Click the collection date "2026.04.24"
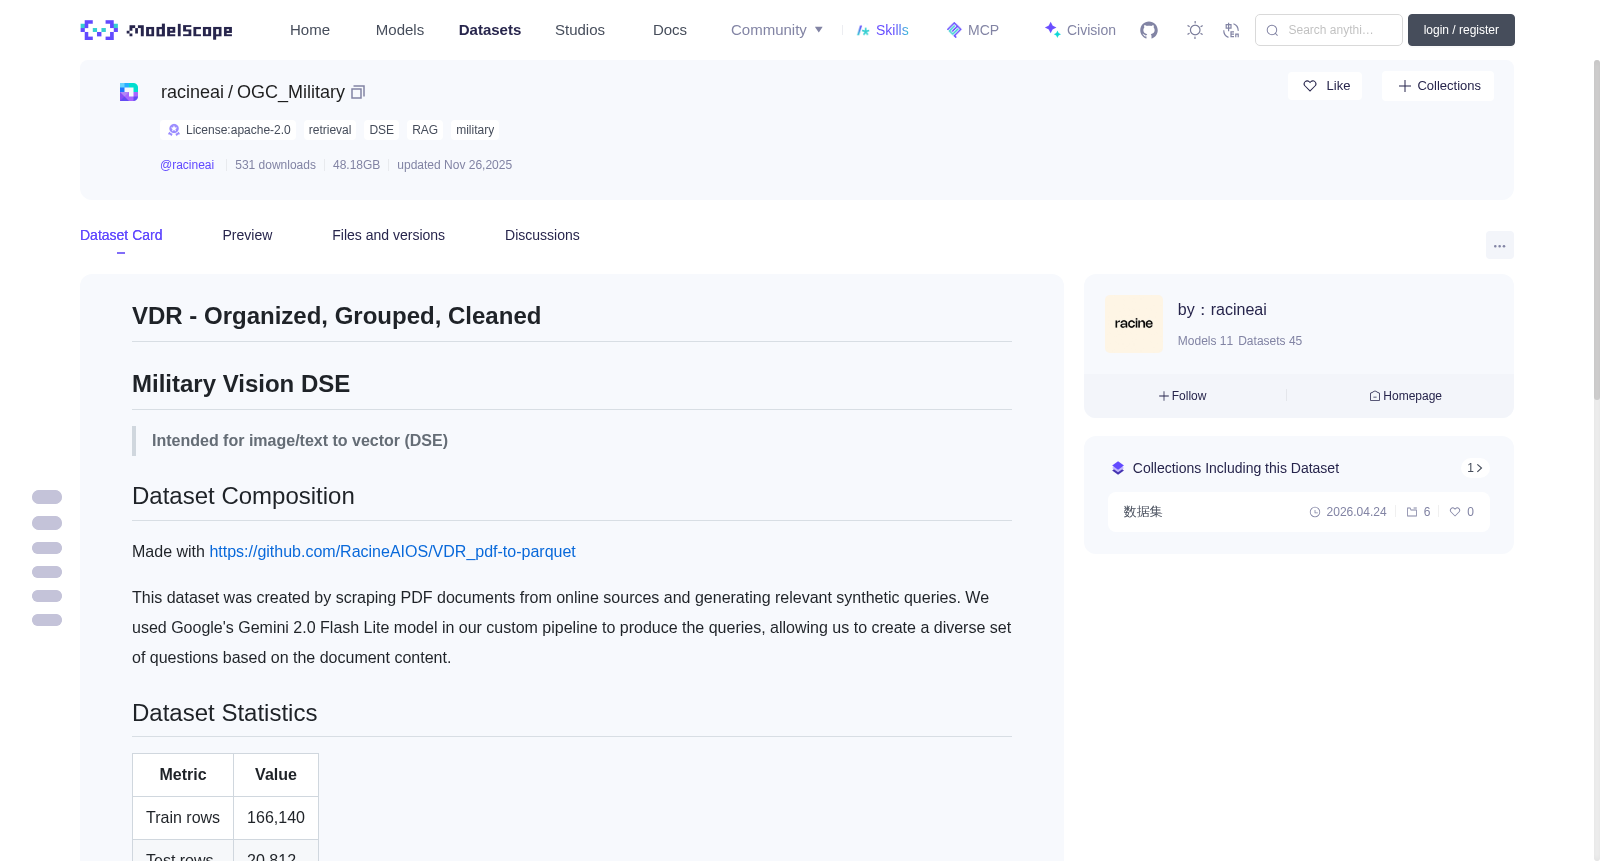This screenshot has height=861, width=1600. (x=1356, y=512)
